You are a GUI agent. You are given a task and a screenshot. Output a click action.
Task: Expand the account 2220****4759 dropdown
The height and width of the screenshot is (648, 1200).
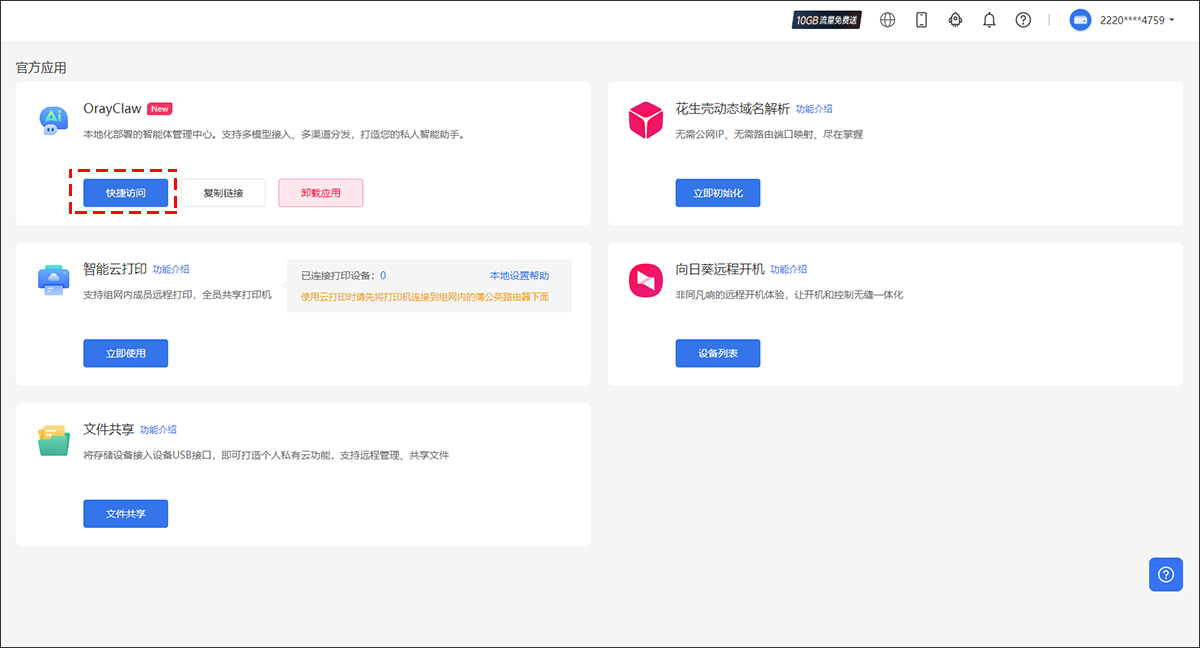point(1122,20)
